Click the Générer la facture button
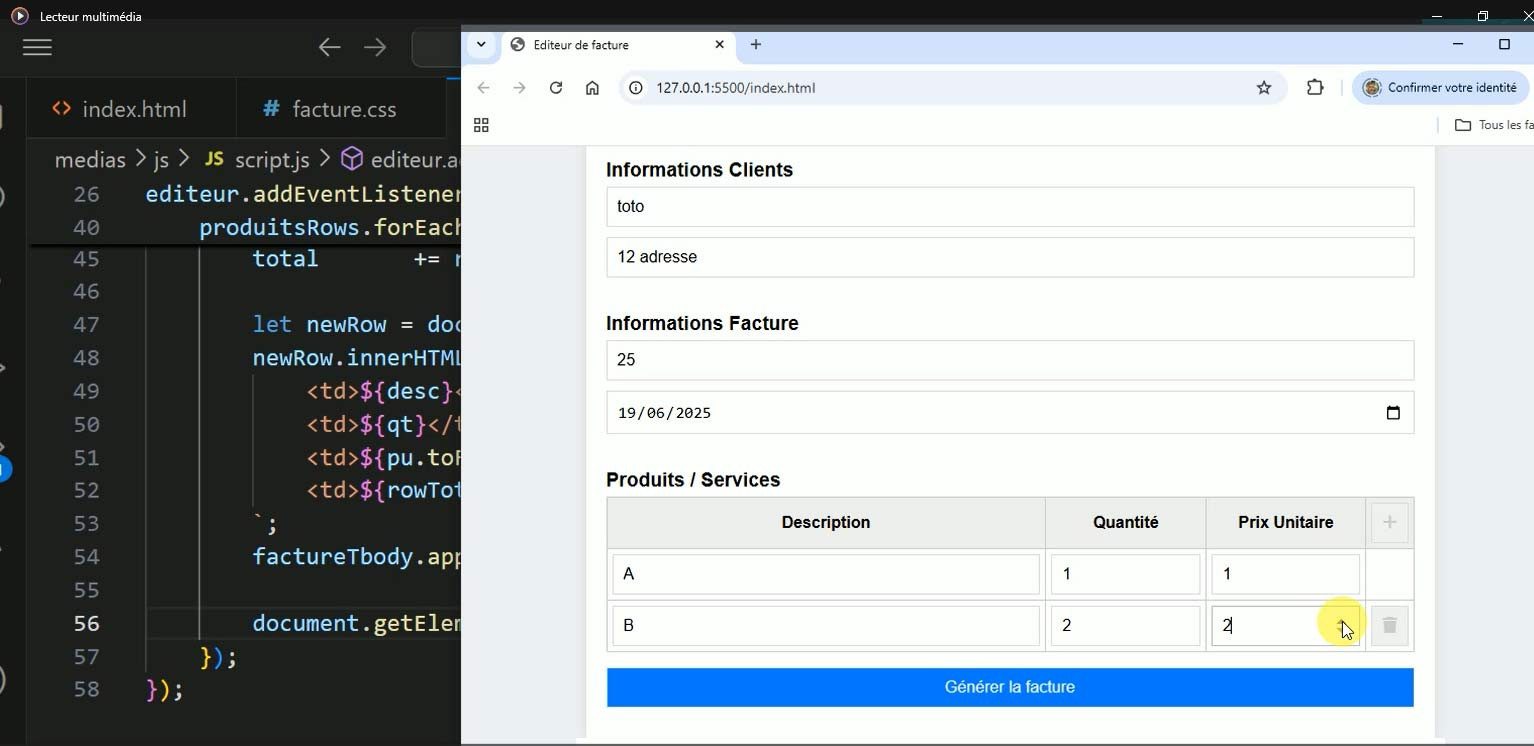Image resolution: width=1534 pixels, height=746 pixels. tap(1009, 687)
